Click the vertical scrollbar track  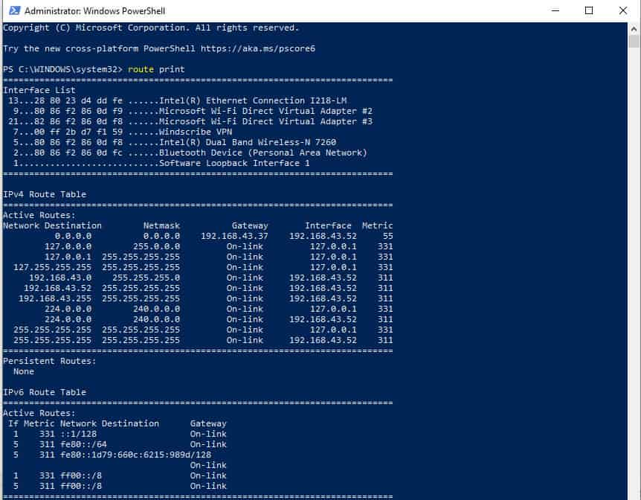tap(634, 300)
